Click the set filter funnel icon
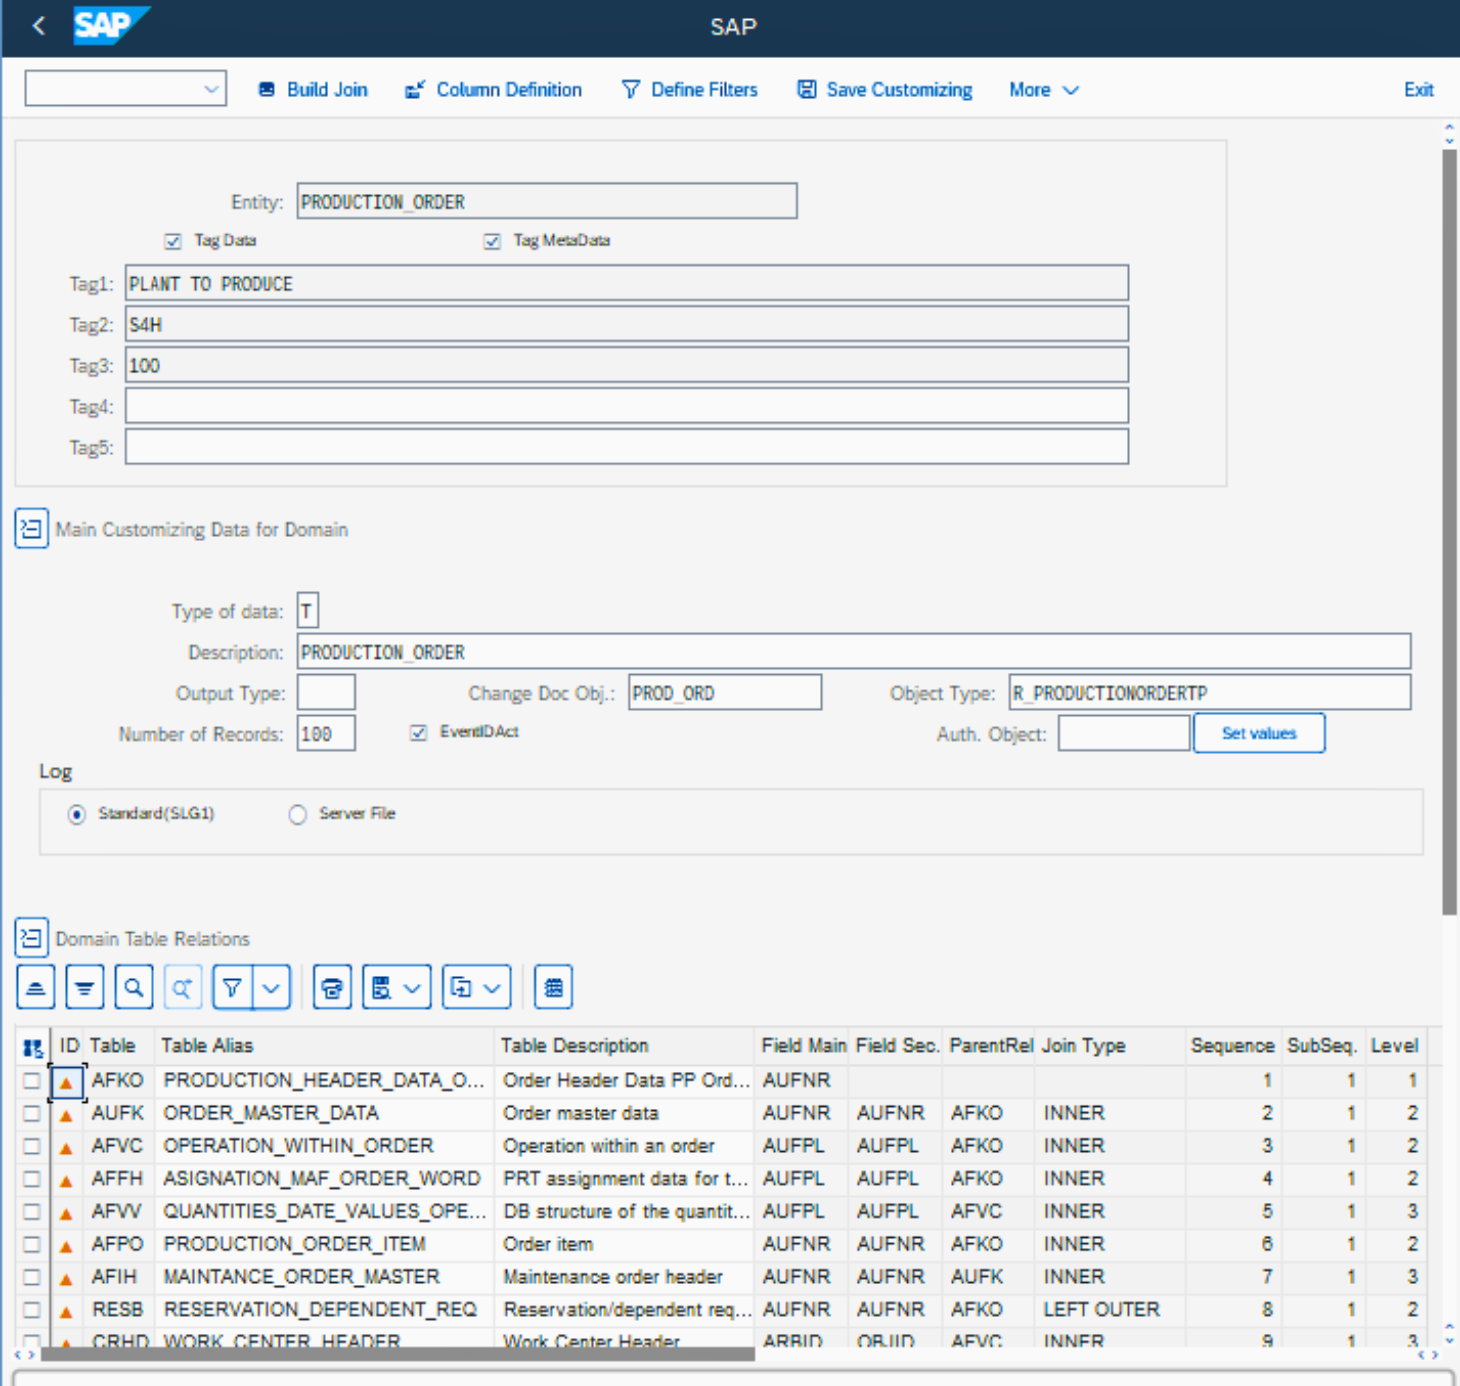1460x1386 pixels. (232, 988)
